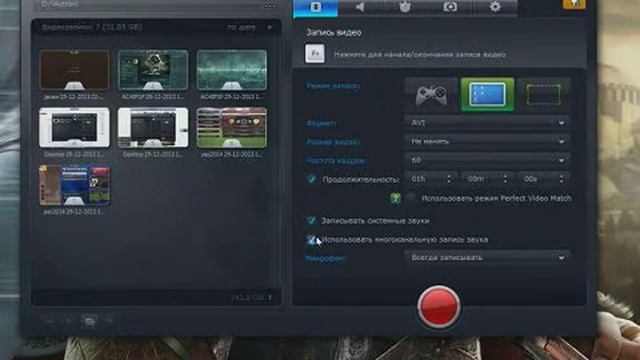The image size is (640, 360).
Task: Decrease seconds with the down arrow
Action: pos(562,182)
